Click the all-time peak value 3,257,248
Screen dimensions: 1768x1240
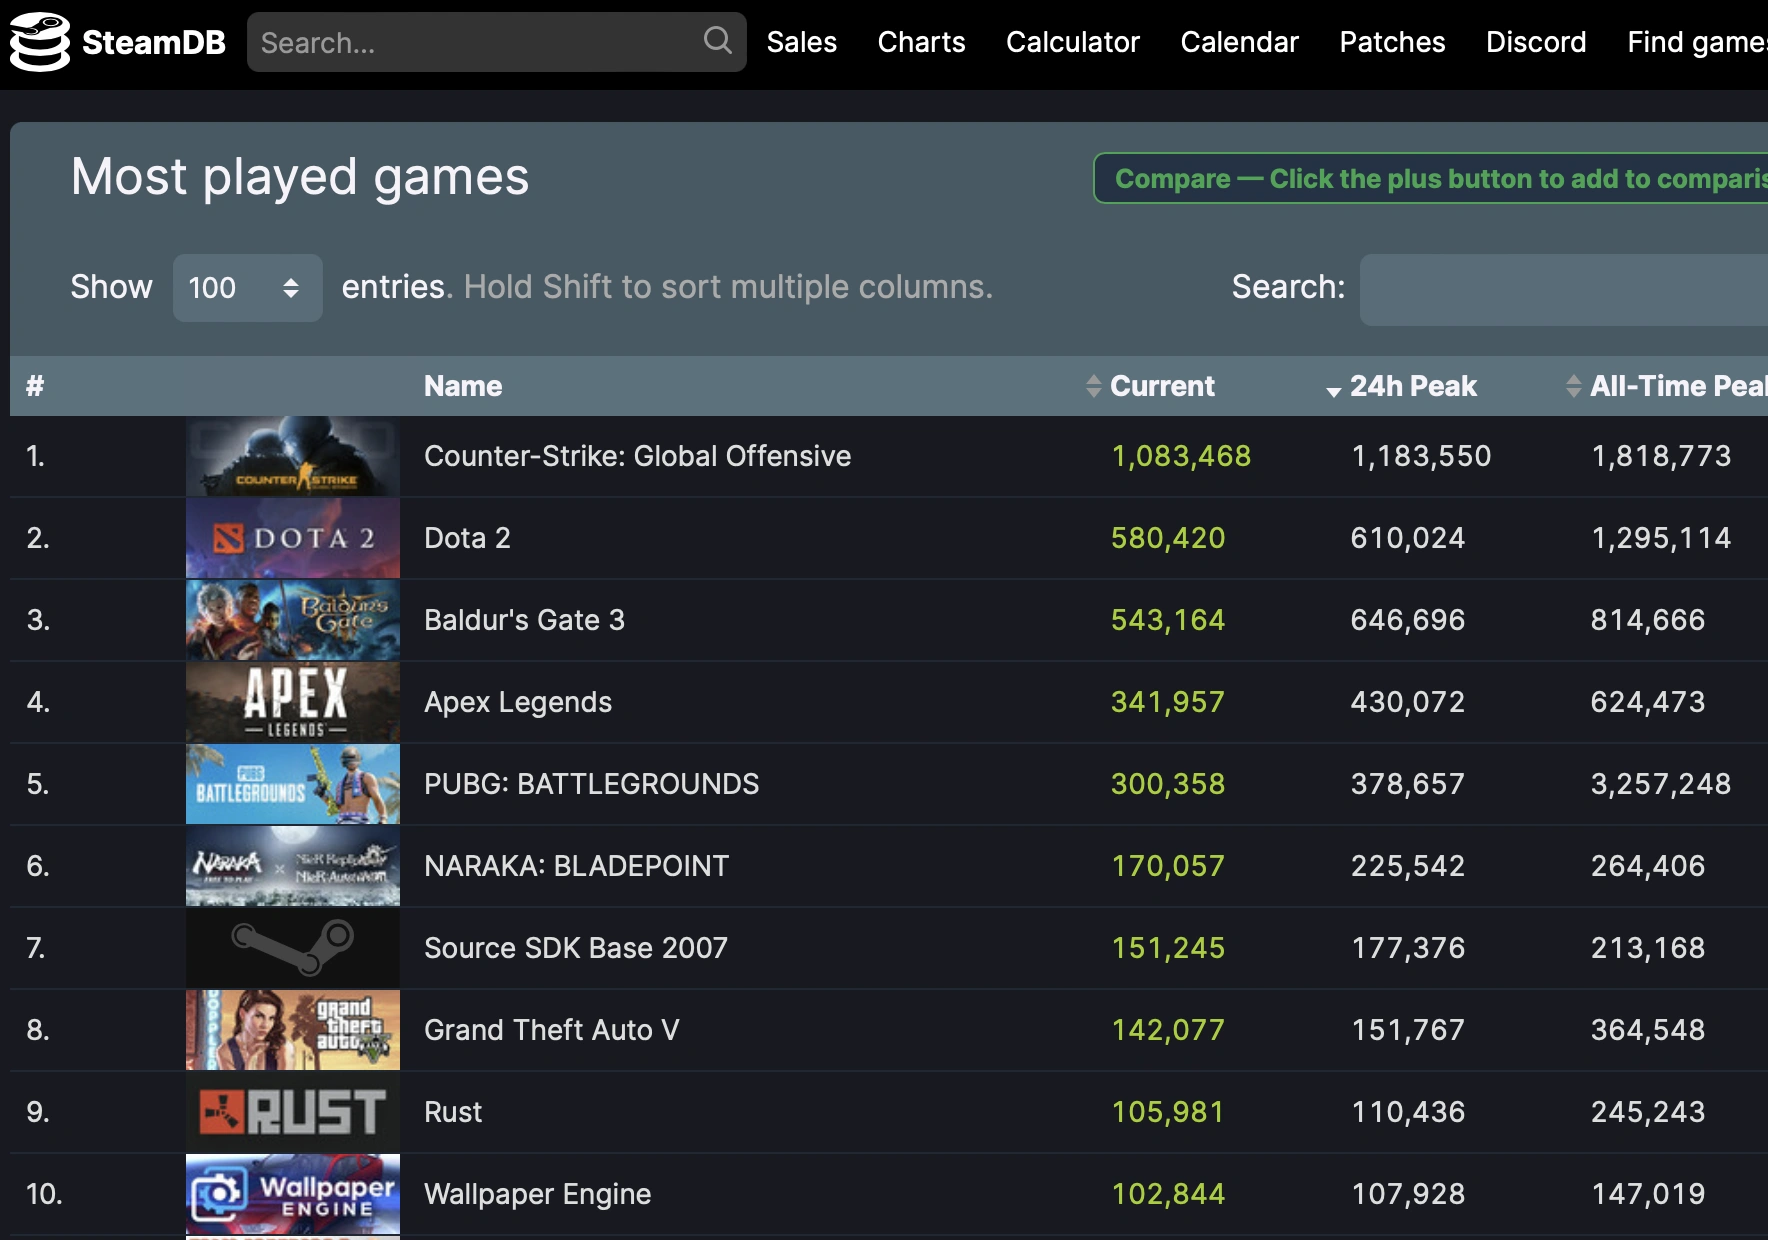click(x=1661, y=784)
